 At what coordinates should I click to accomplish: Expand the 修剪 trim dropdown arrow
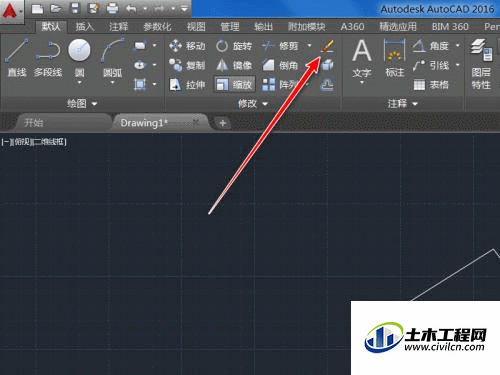tap(309, 45)
